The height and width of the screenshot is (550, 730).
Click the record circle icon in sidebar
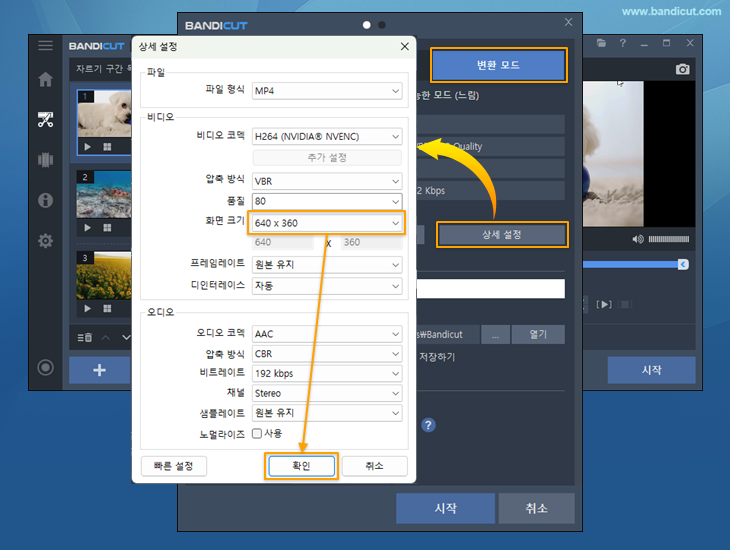click(45, 367)
